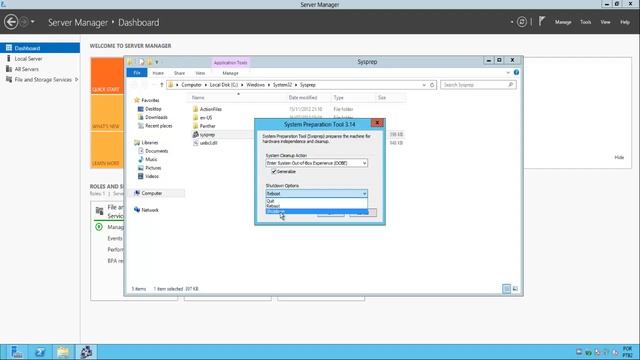Select All Servers in sidebar

(27, 69)
